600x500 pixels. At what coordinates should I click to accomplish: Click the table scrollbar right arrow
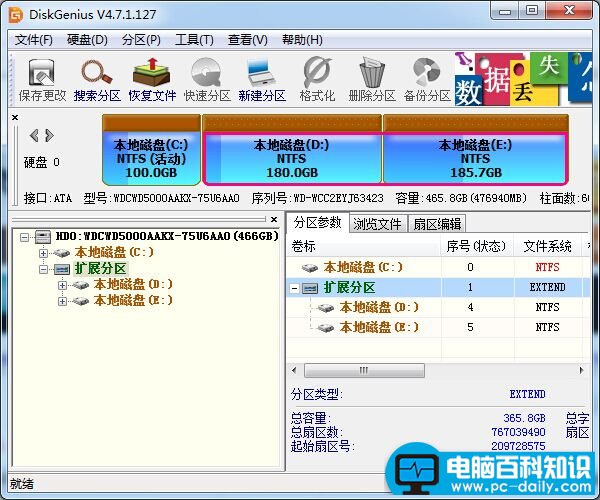(581, 370)
